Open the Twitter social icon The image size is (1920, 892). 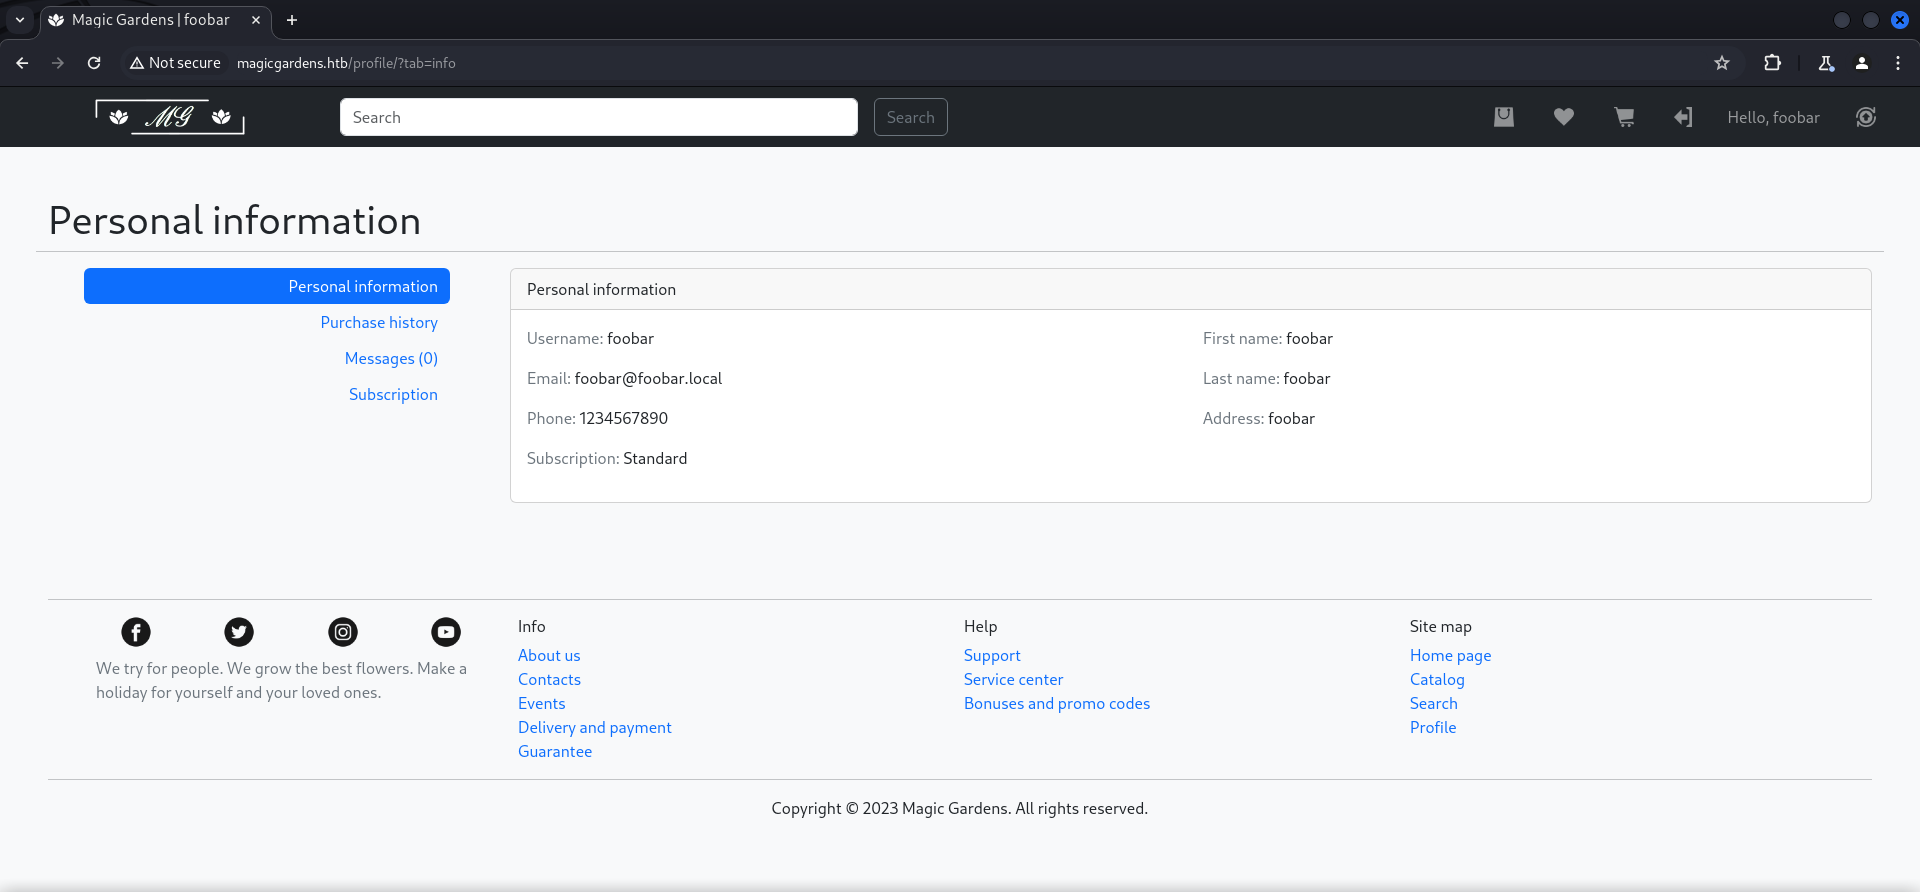239,632
